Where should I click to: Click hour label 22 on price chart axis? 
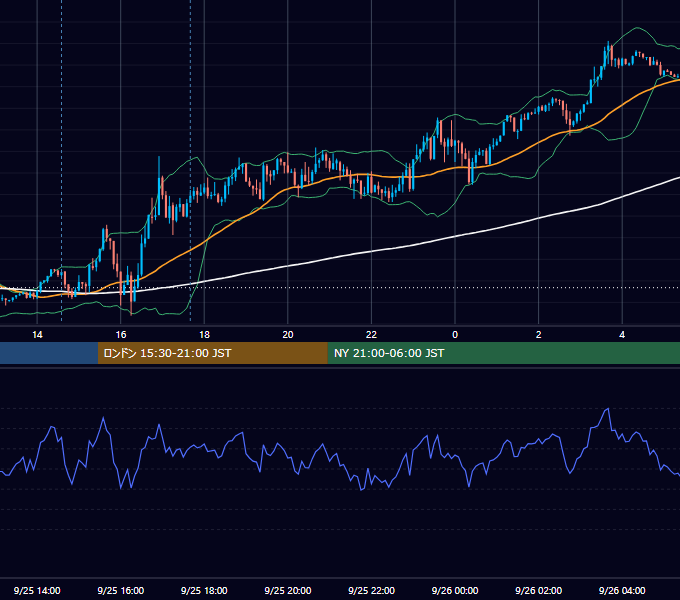(371, 335)
